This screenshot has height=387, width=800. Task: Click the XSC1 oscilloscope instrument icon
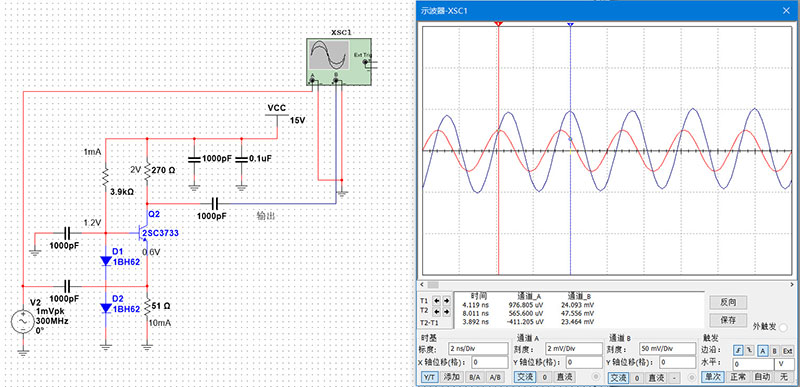(339, 61)
